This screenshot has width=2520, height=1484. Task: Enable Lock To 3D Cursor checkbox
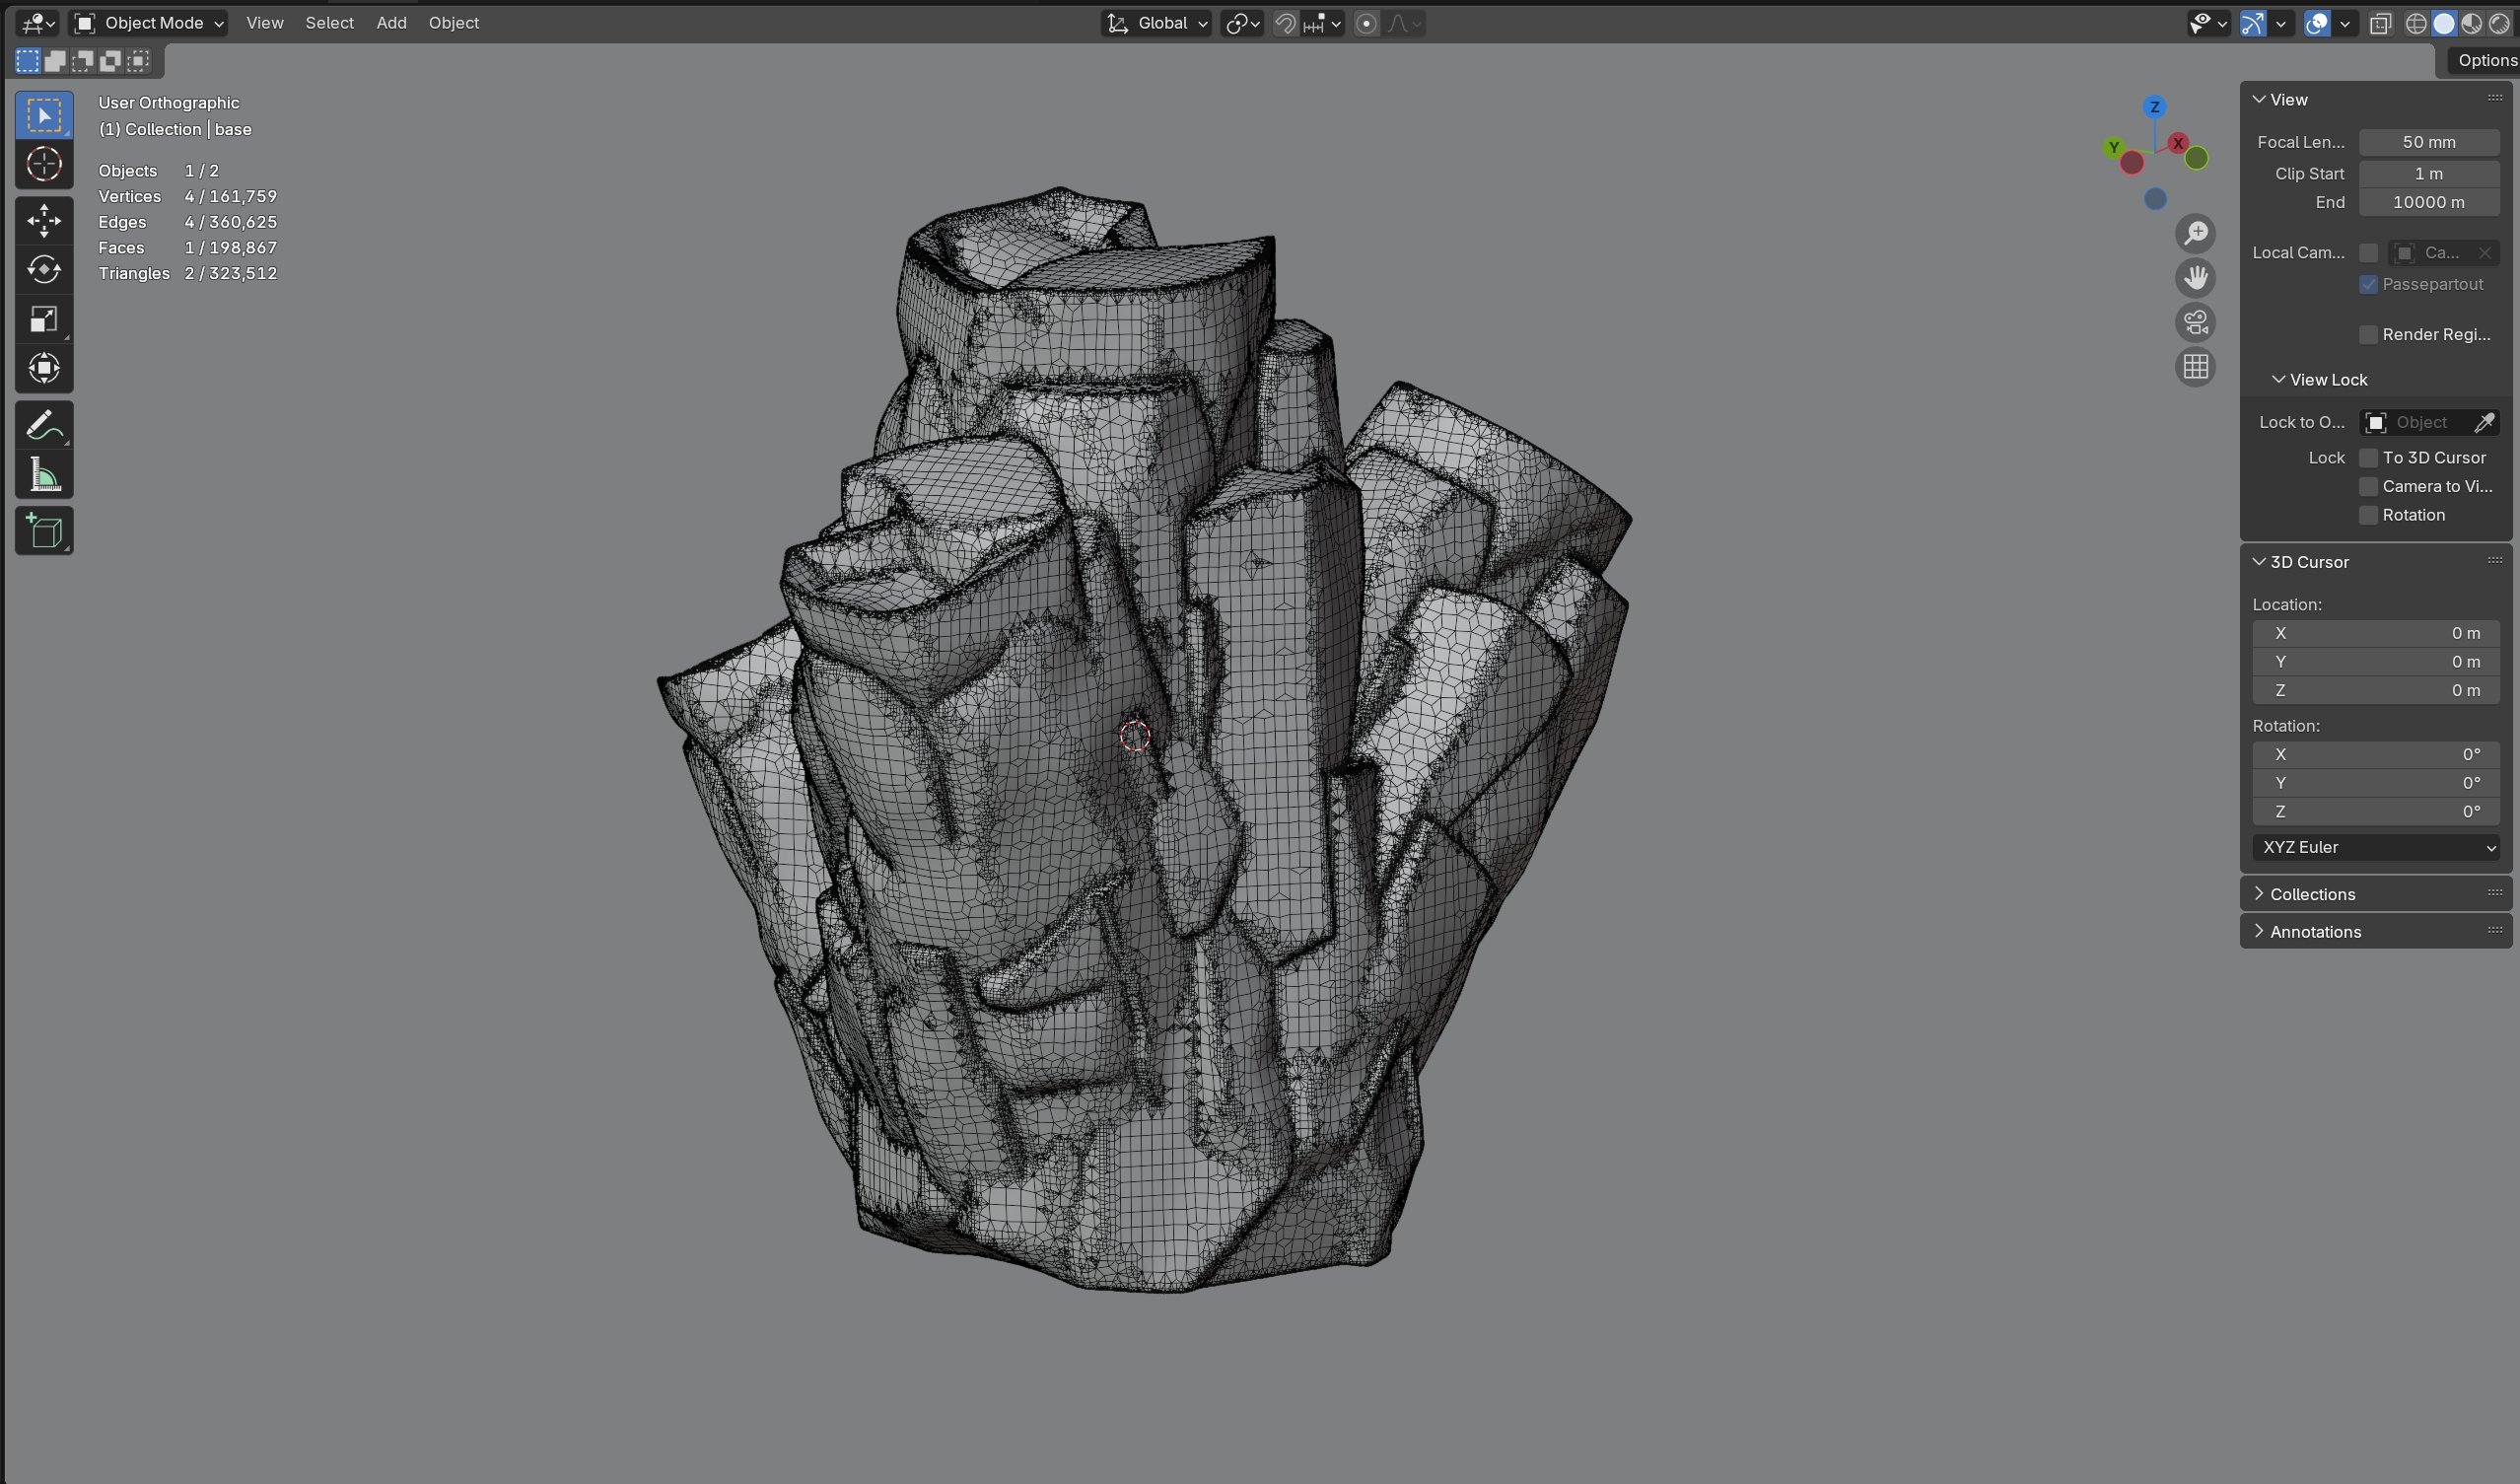point(2368,458)
